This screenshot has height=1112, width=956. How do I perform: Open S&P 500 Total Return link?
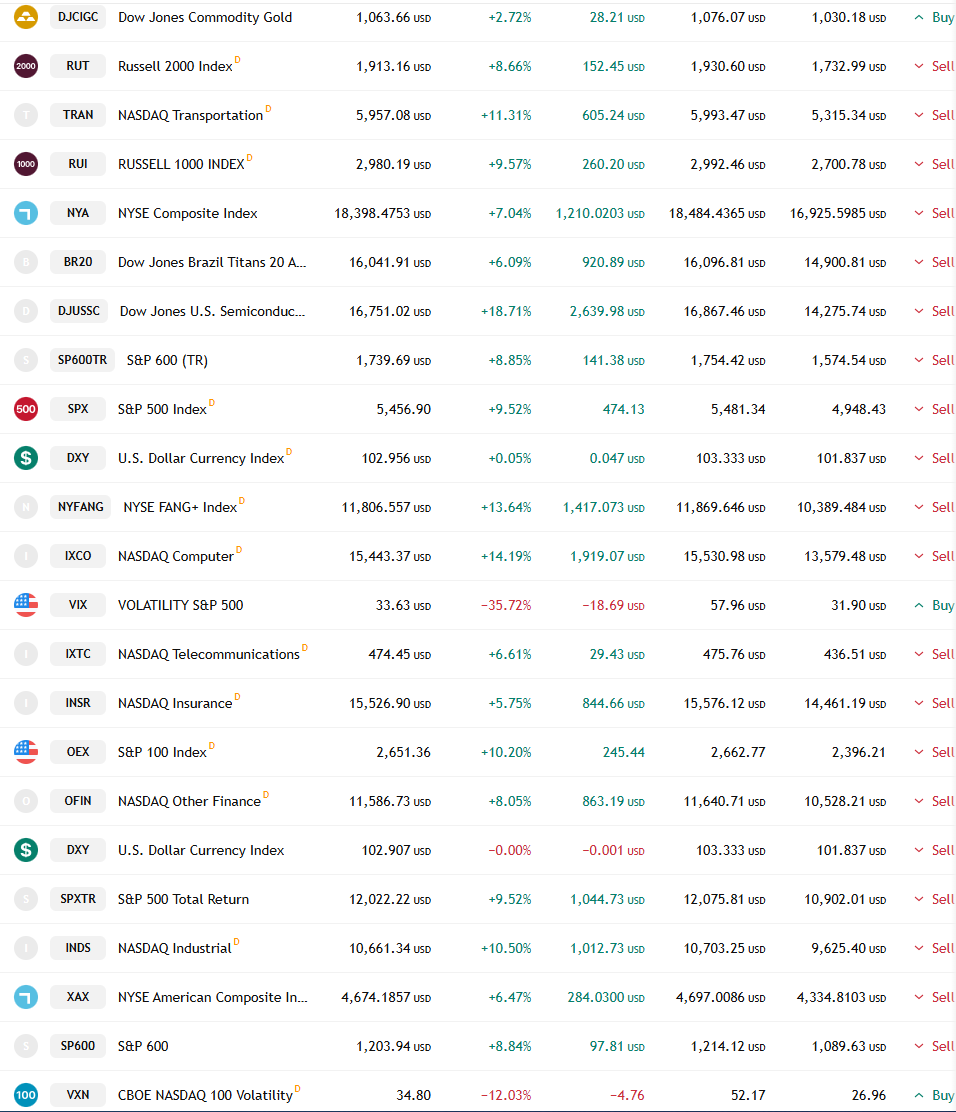[x=183, y=899]
